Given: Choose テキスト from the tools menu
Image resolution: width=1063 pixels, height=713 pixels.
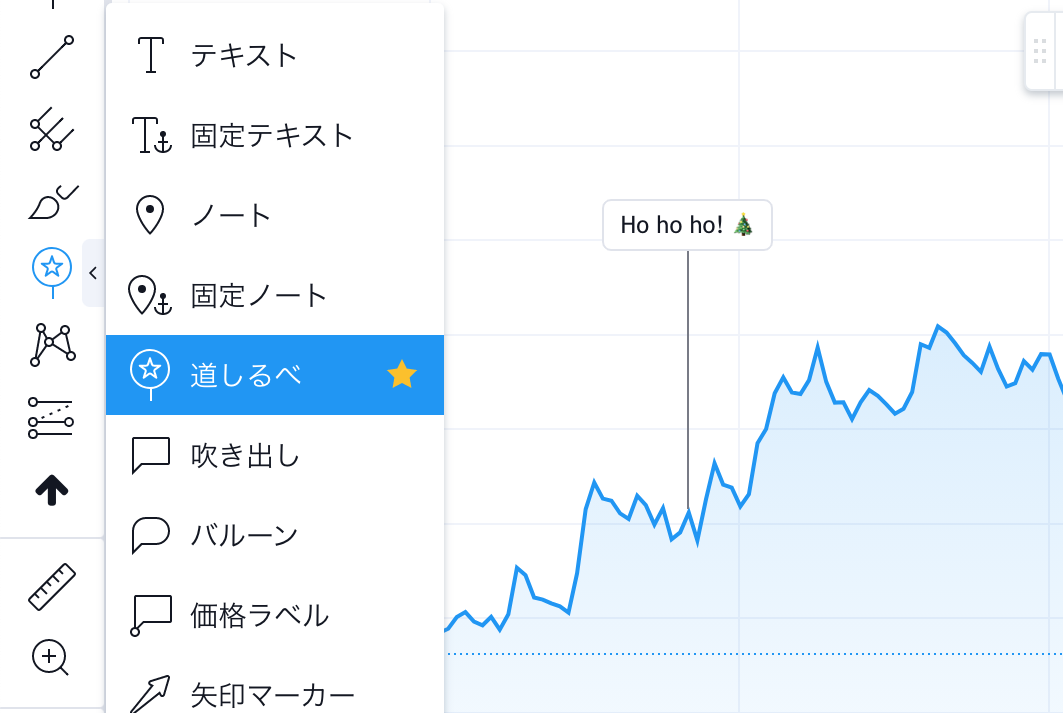Looking at the screenshot, I should (x=244, y=55).
